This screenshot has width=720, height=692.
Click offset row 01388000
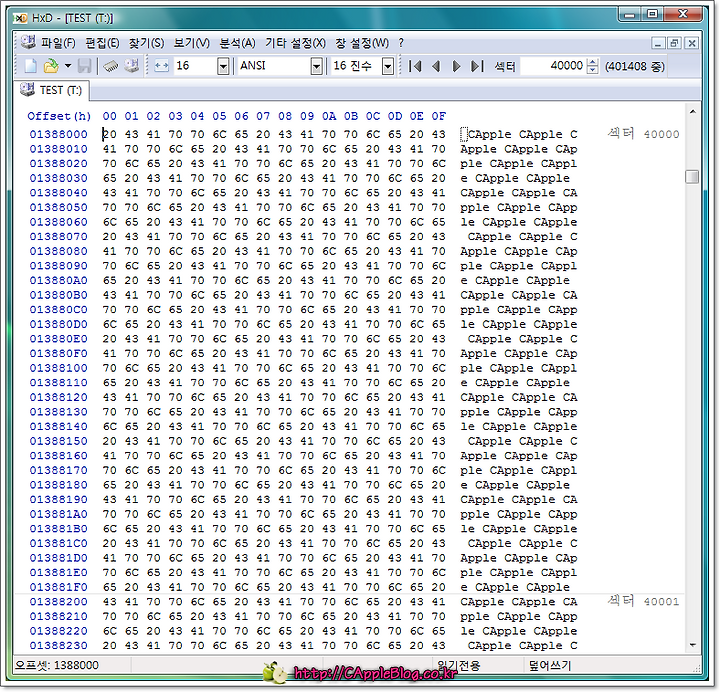tap(58, 135)
